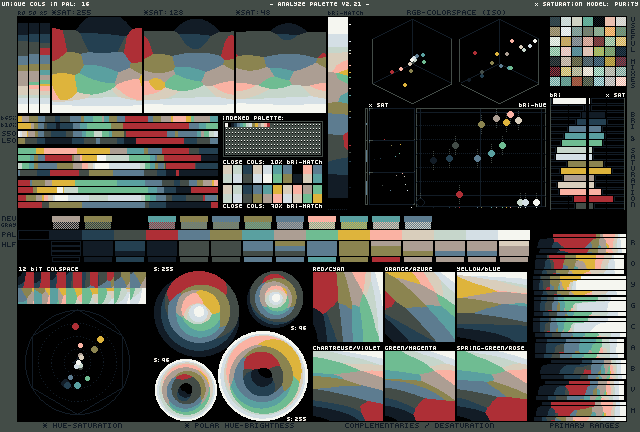Screen dimensions: 640x432
Task: Click the top-left 'S: 255' polar label
Action: [164, 269]
